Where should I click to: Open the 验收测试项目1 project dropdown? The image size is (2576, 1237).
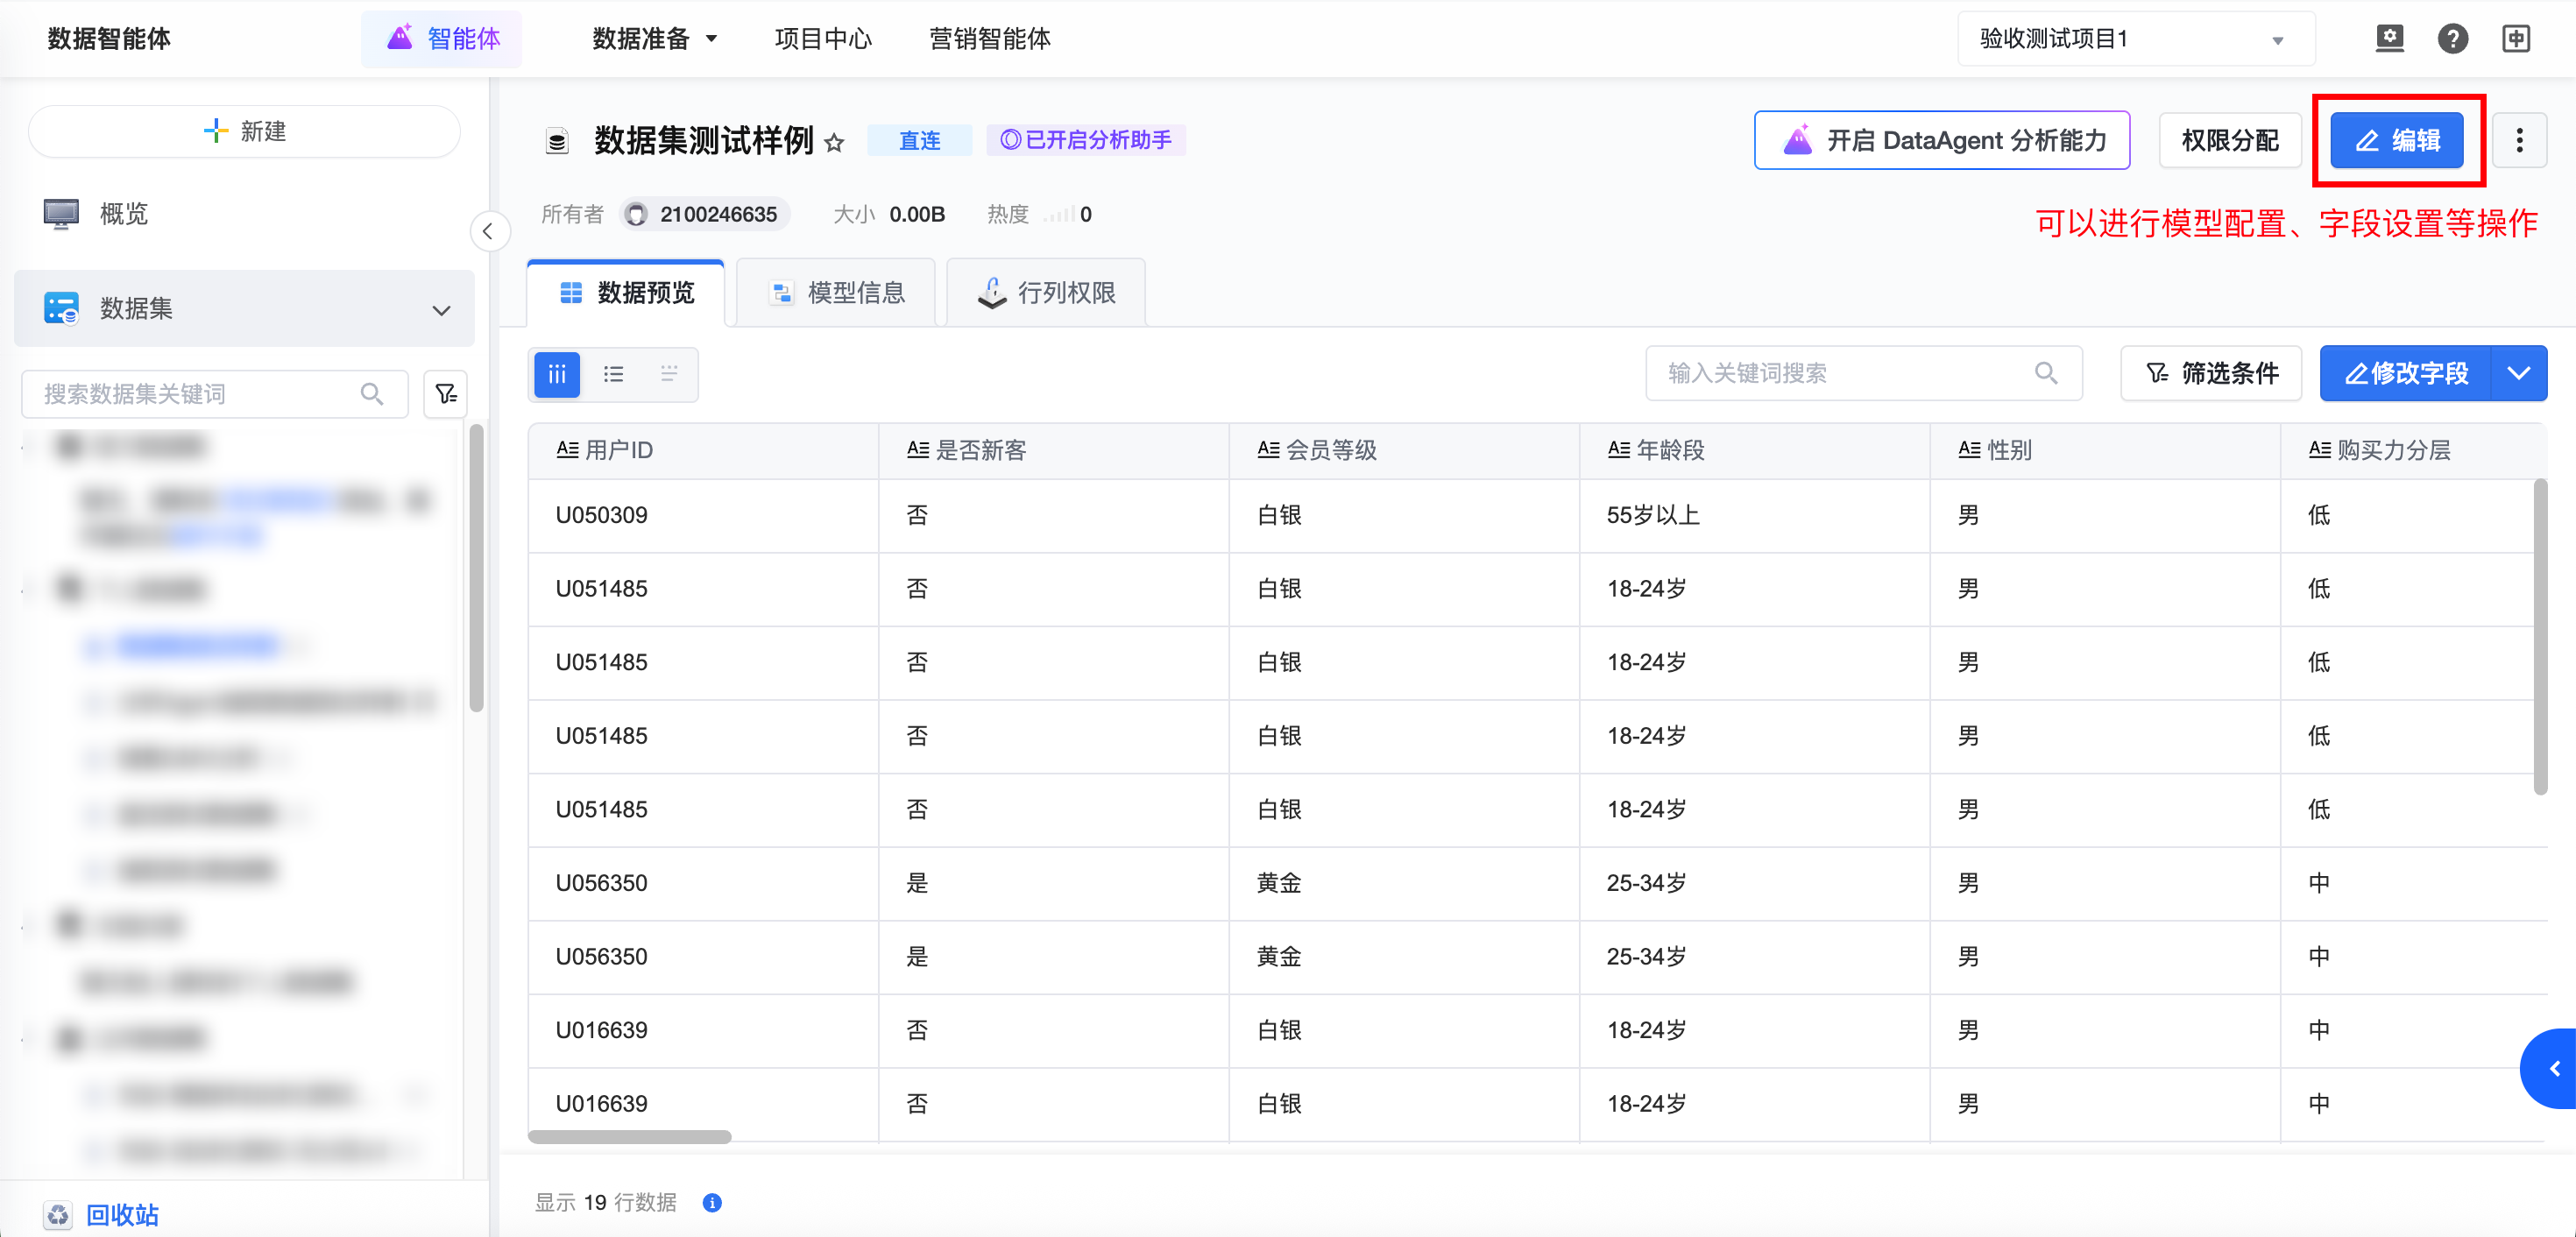click(2135, 39)
